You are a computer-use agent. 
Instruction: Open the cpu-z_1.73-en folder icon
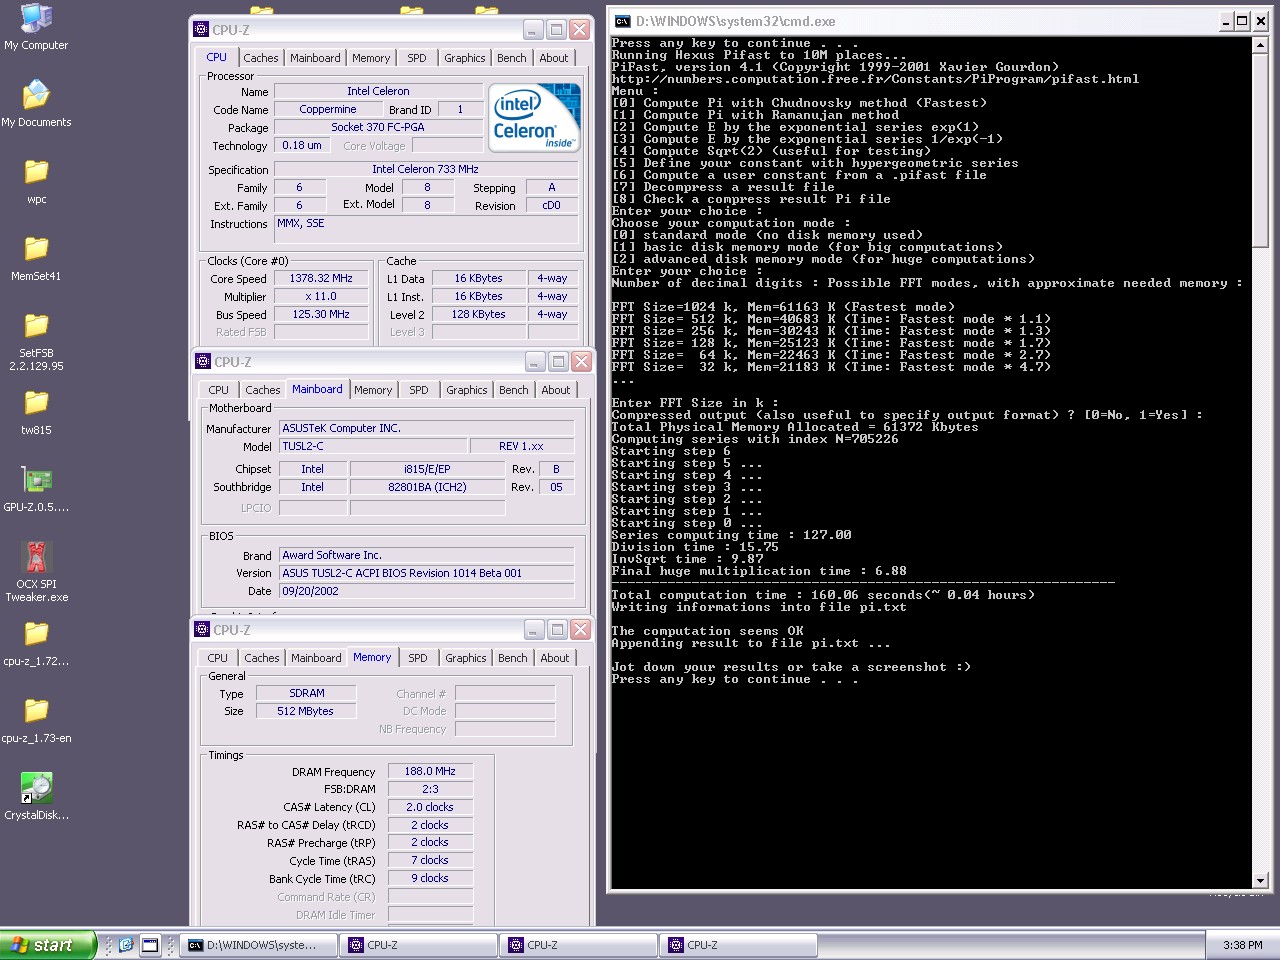coord(36,710)
